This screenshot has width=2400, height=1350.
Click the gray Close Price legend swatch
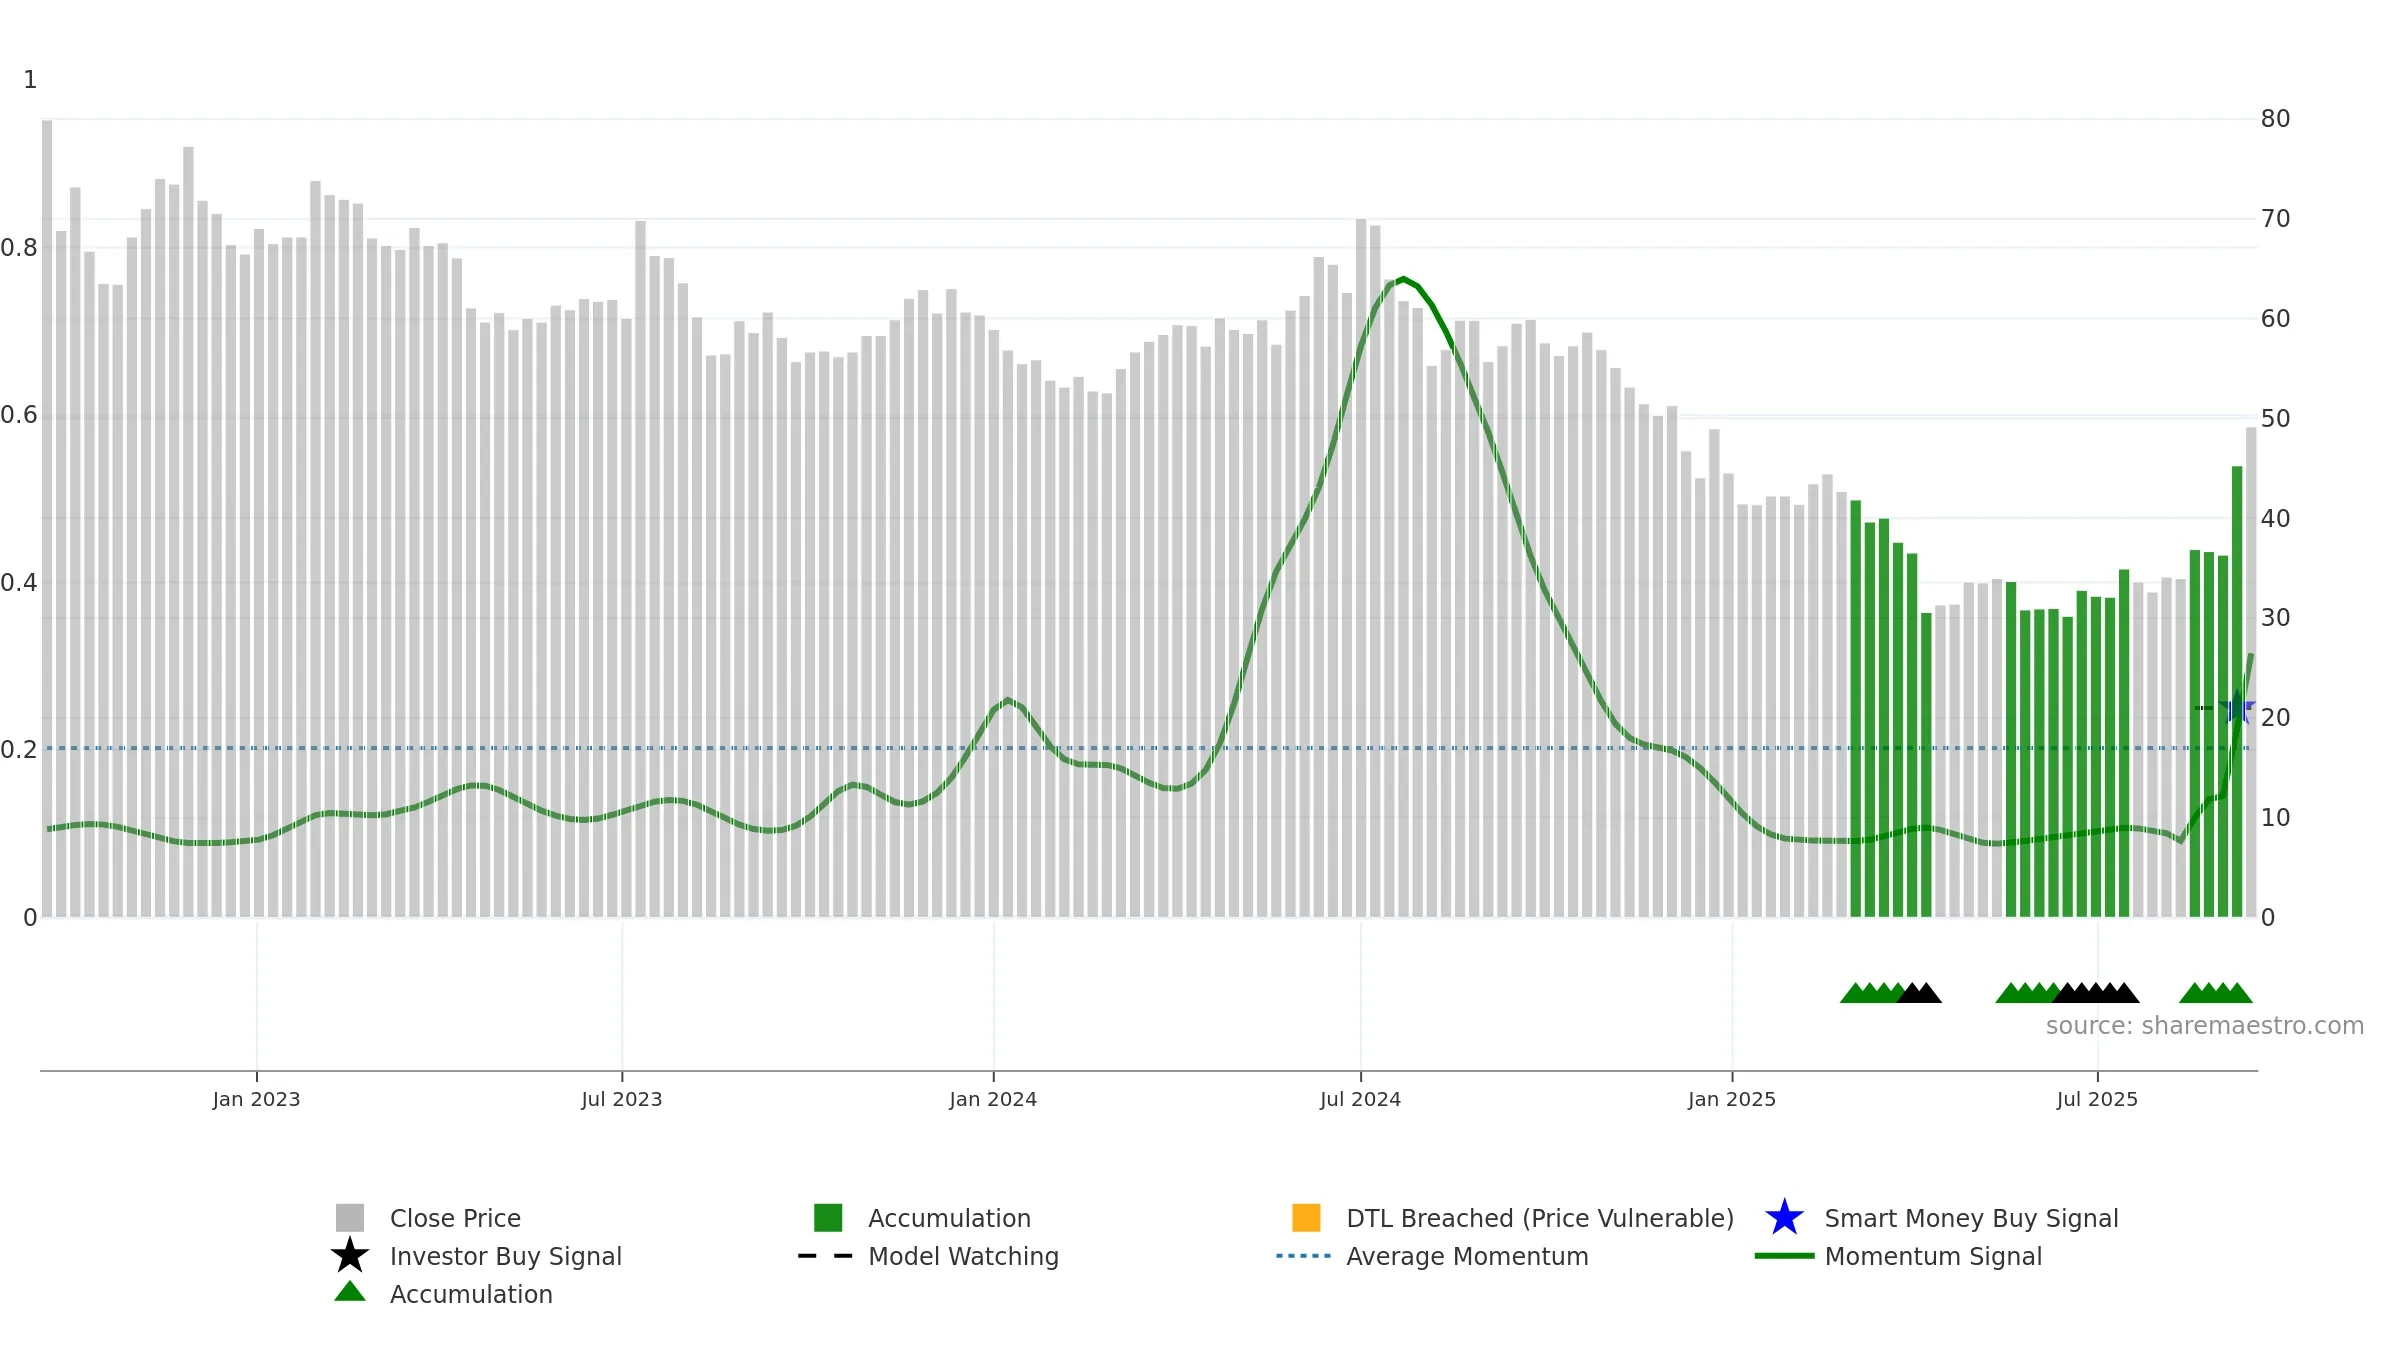point(349,1218)
